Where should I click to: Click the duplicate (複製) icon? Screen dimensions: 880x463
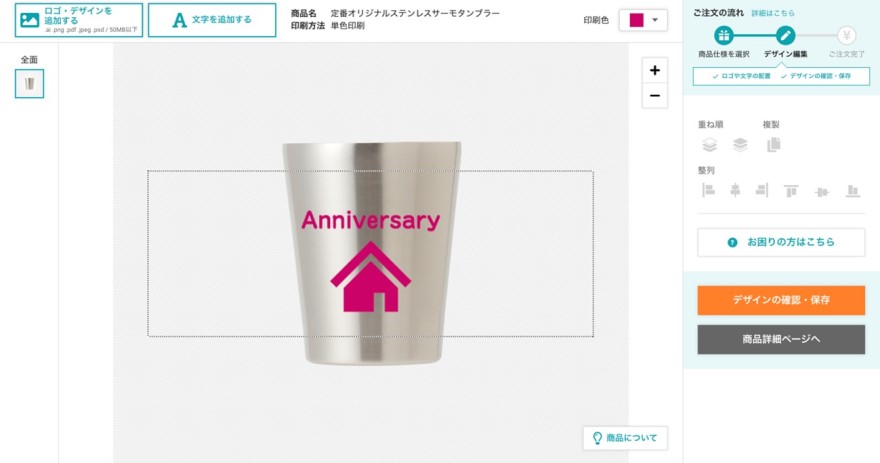773,145
